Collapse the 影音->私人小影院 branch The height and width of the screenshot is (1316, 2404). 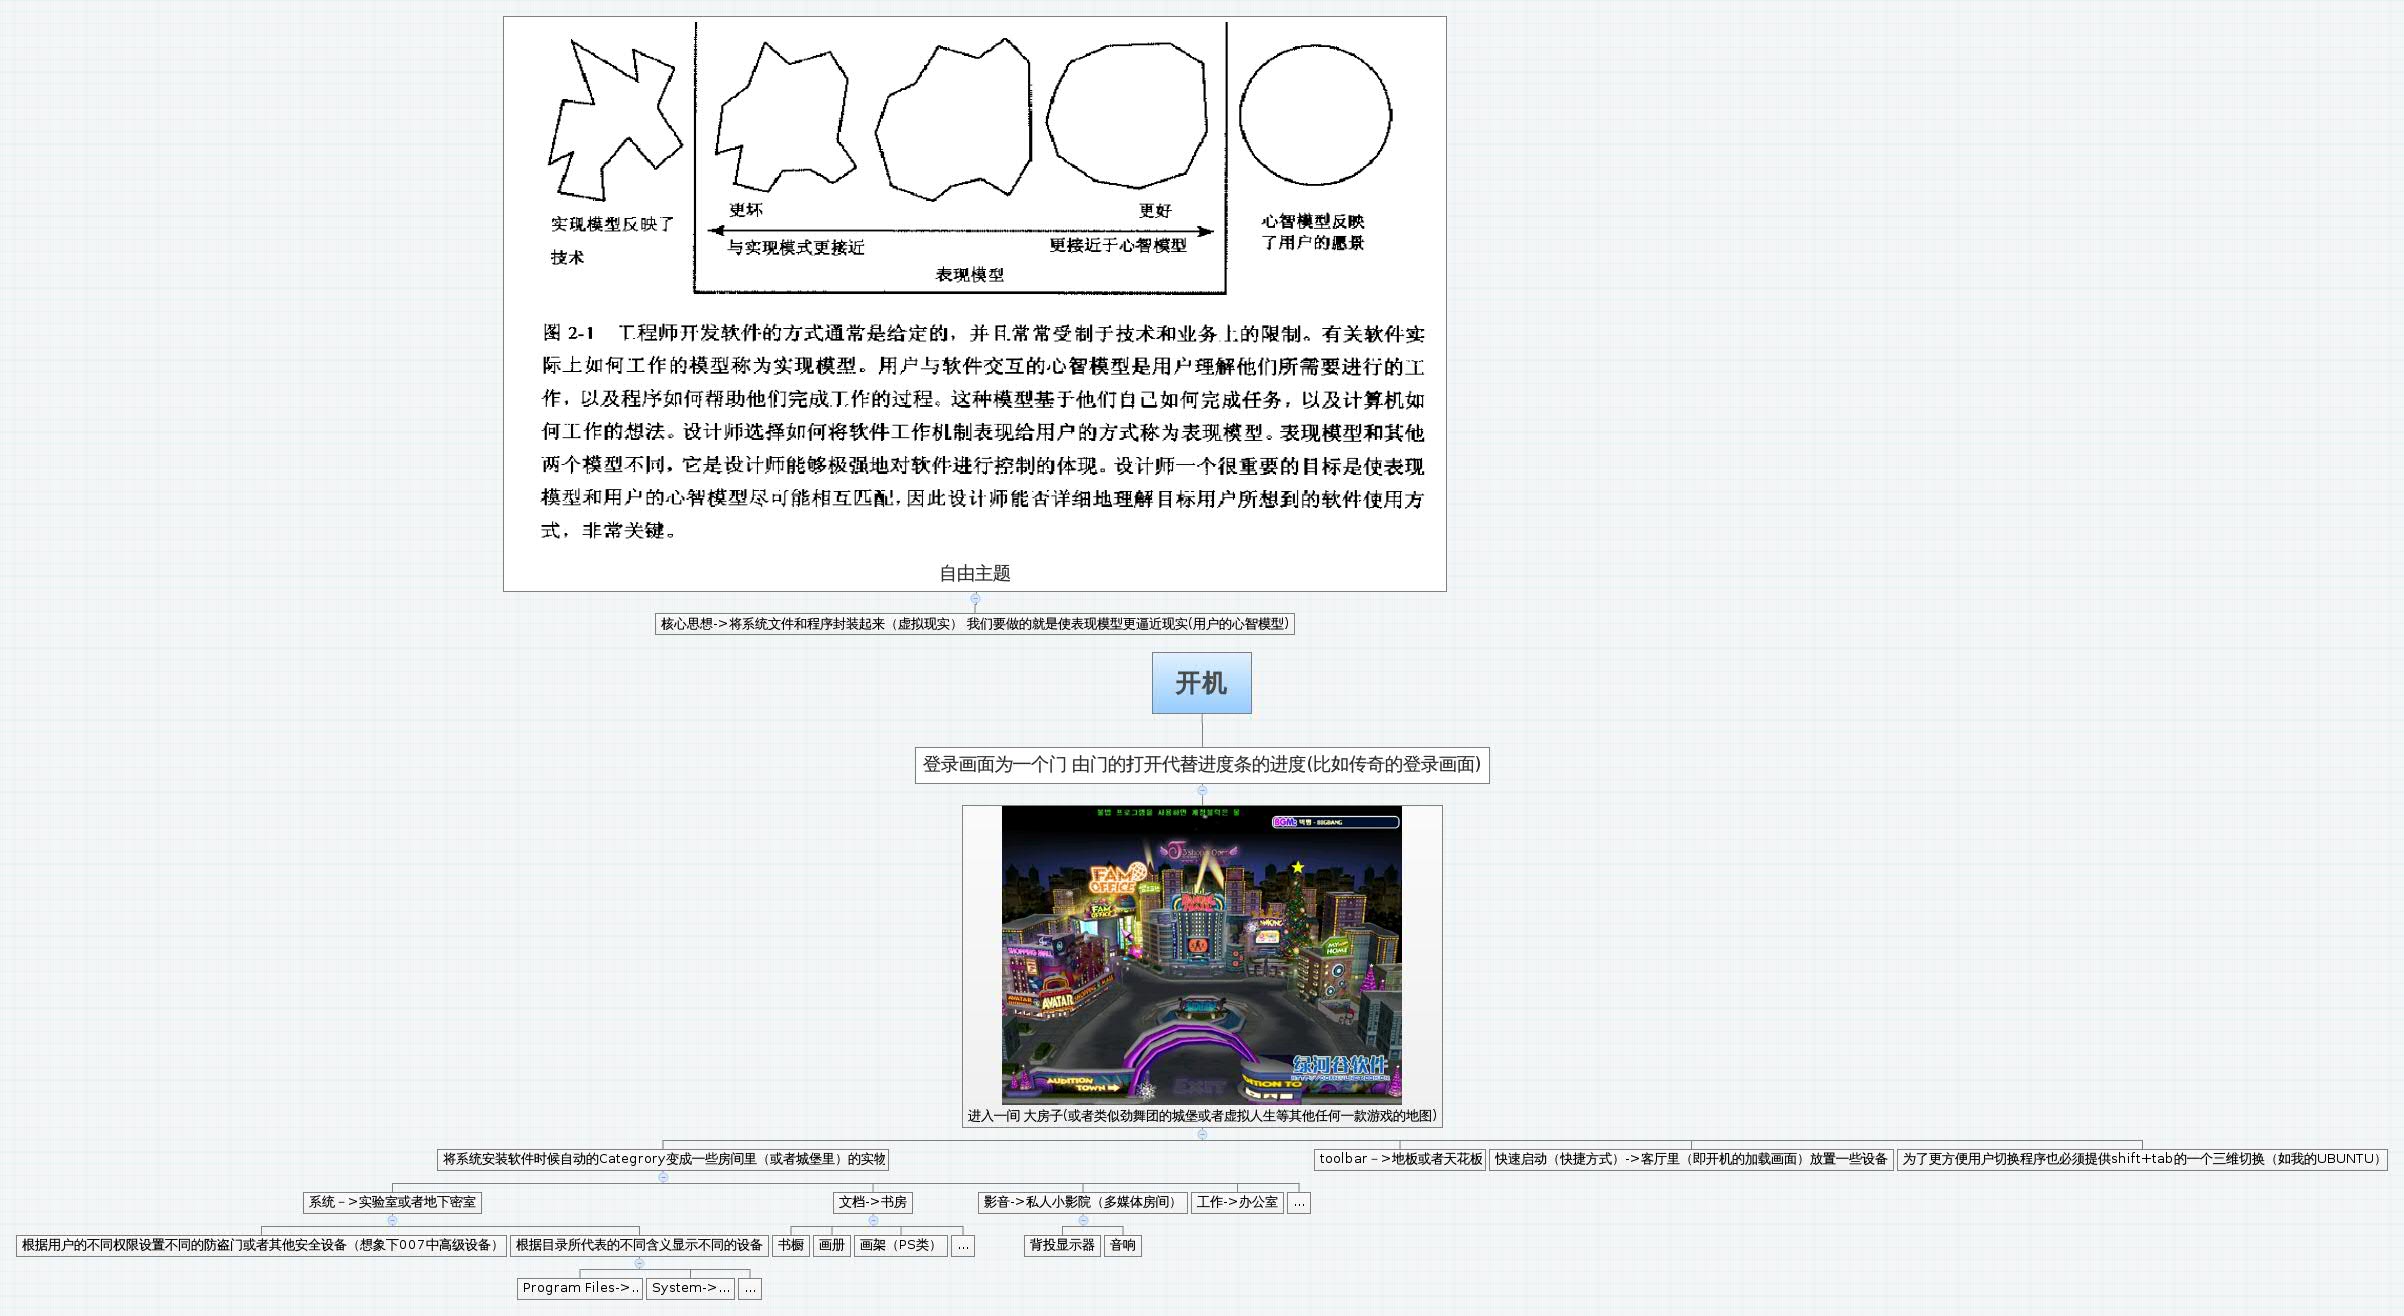tap(1083, 1220)
